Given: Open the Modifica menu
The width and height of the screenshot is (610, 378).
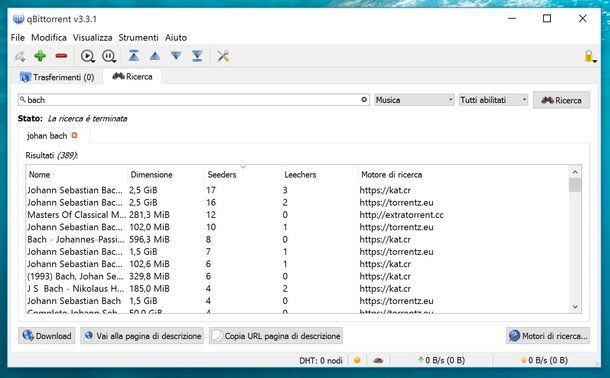Looking at the screenshot, I should [49, 38].
